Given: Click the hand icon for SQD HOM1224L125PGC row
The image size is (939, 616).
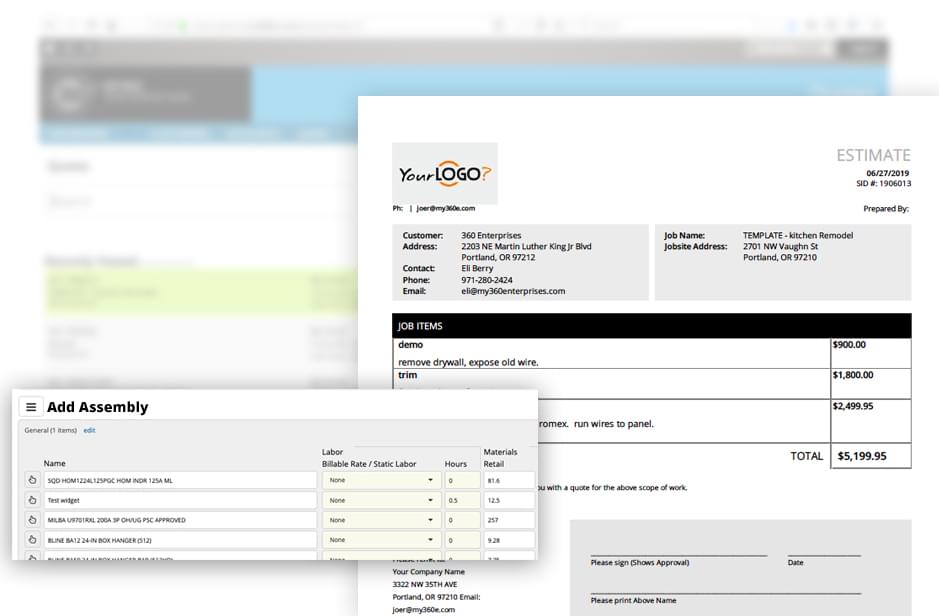Looking at the screenshot, I should click(x=32, y=480).
